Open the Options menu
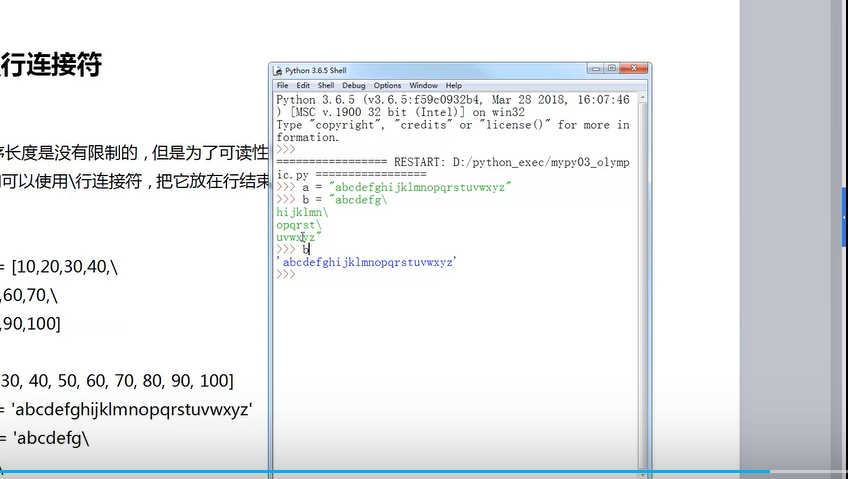 (x=387, y=85)
